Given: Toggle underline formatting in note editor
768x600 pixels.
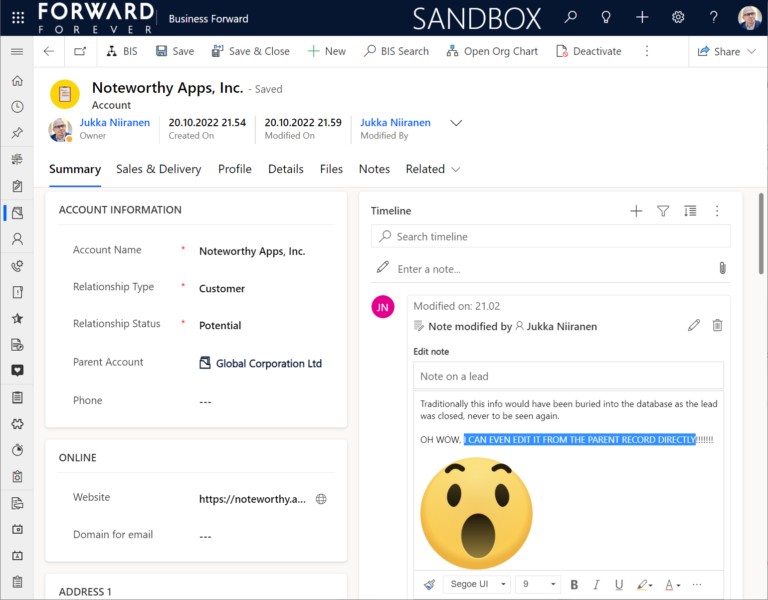Looking at the screenshot, I should click(x=619, y=585).
